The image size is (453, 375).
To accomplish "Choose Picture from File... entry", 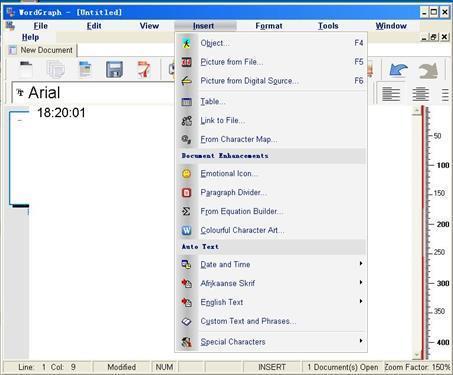I will (271, 62).
